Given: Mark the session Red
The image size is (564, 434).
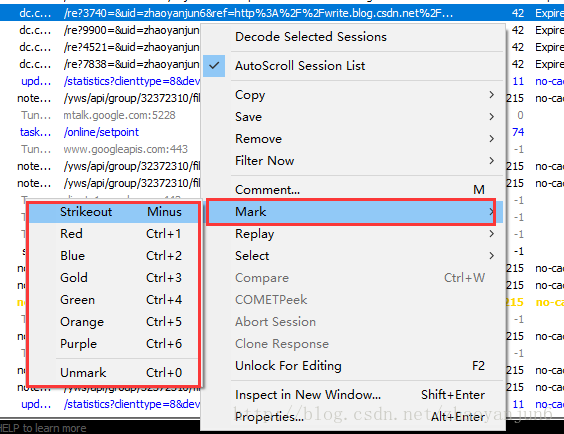Looking at the screenshot, I should (x=114, y=234).
